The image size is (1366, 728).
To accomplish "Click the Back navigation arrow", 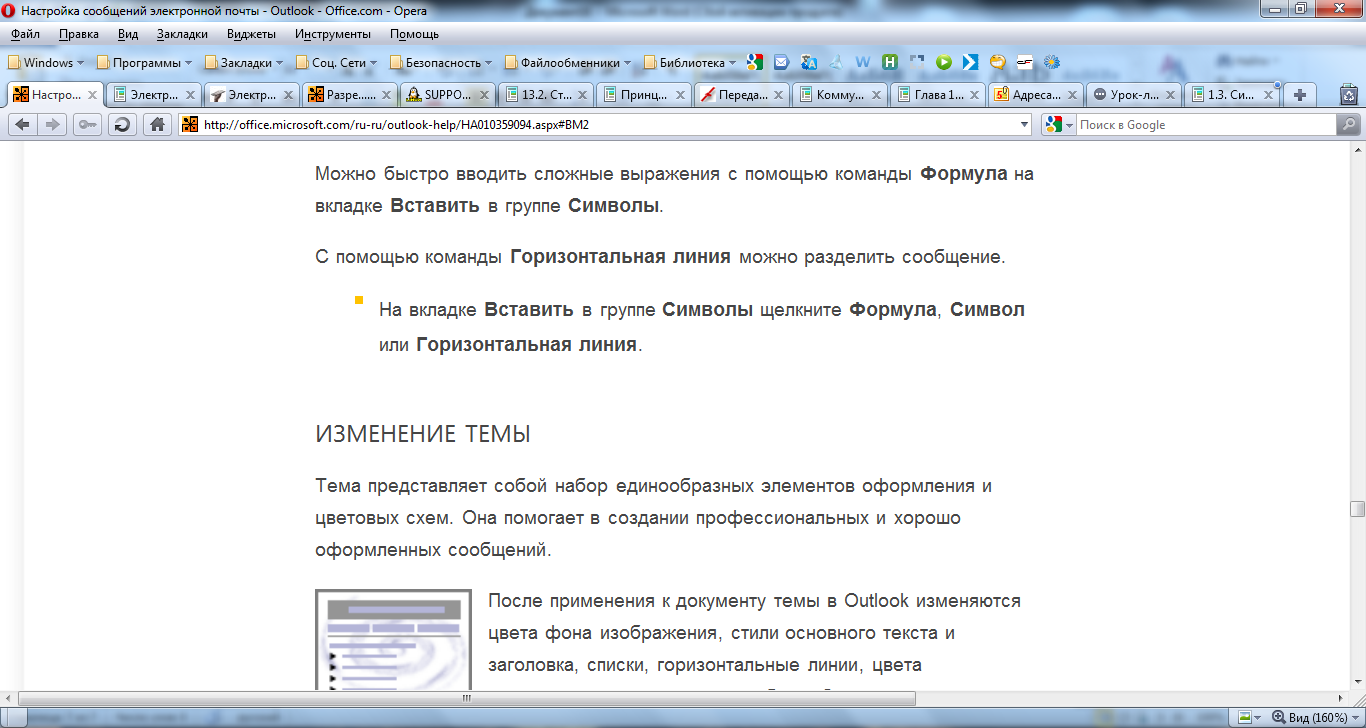I will point(22,125).
